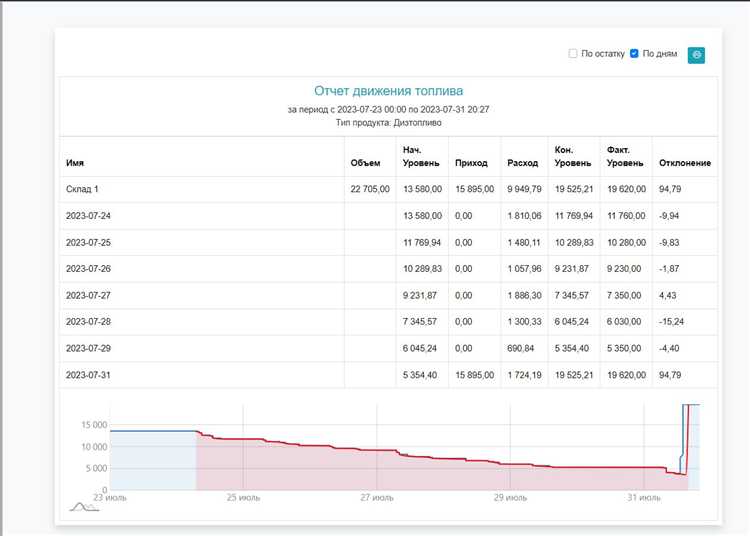Viewport: 750px width, 536px height.
Task: Click the 22 705,00 volume cell
Action: click(370, 189)
